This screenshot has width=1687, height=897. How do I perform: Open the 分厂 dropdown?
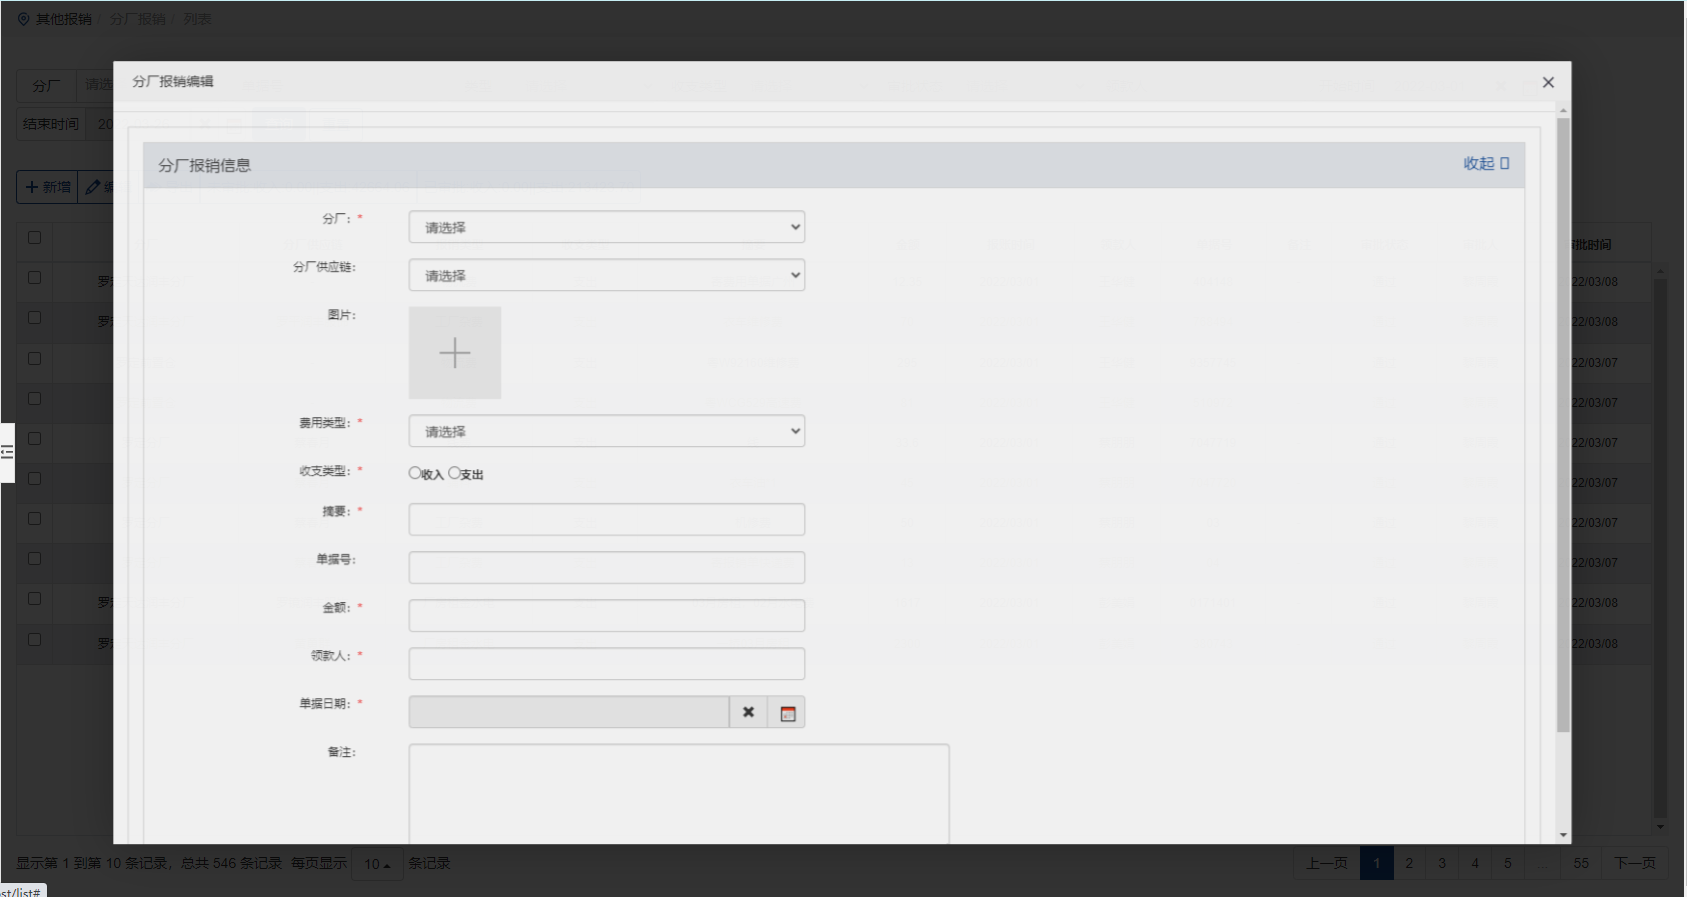click(x=606, y=227)
